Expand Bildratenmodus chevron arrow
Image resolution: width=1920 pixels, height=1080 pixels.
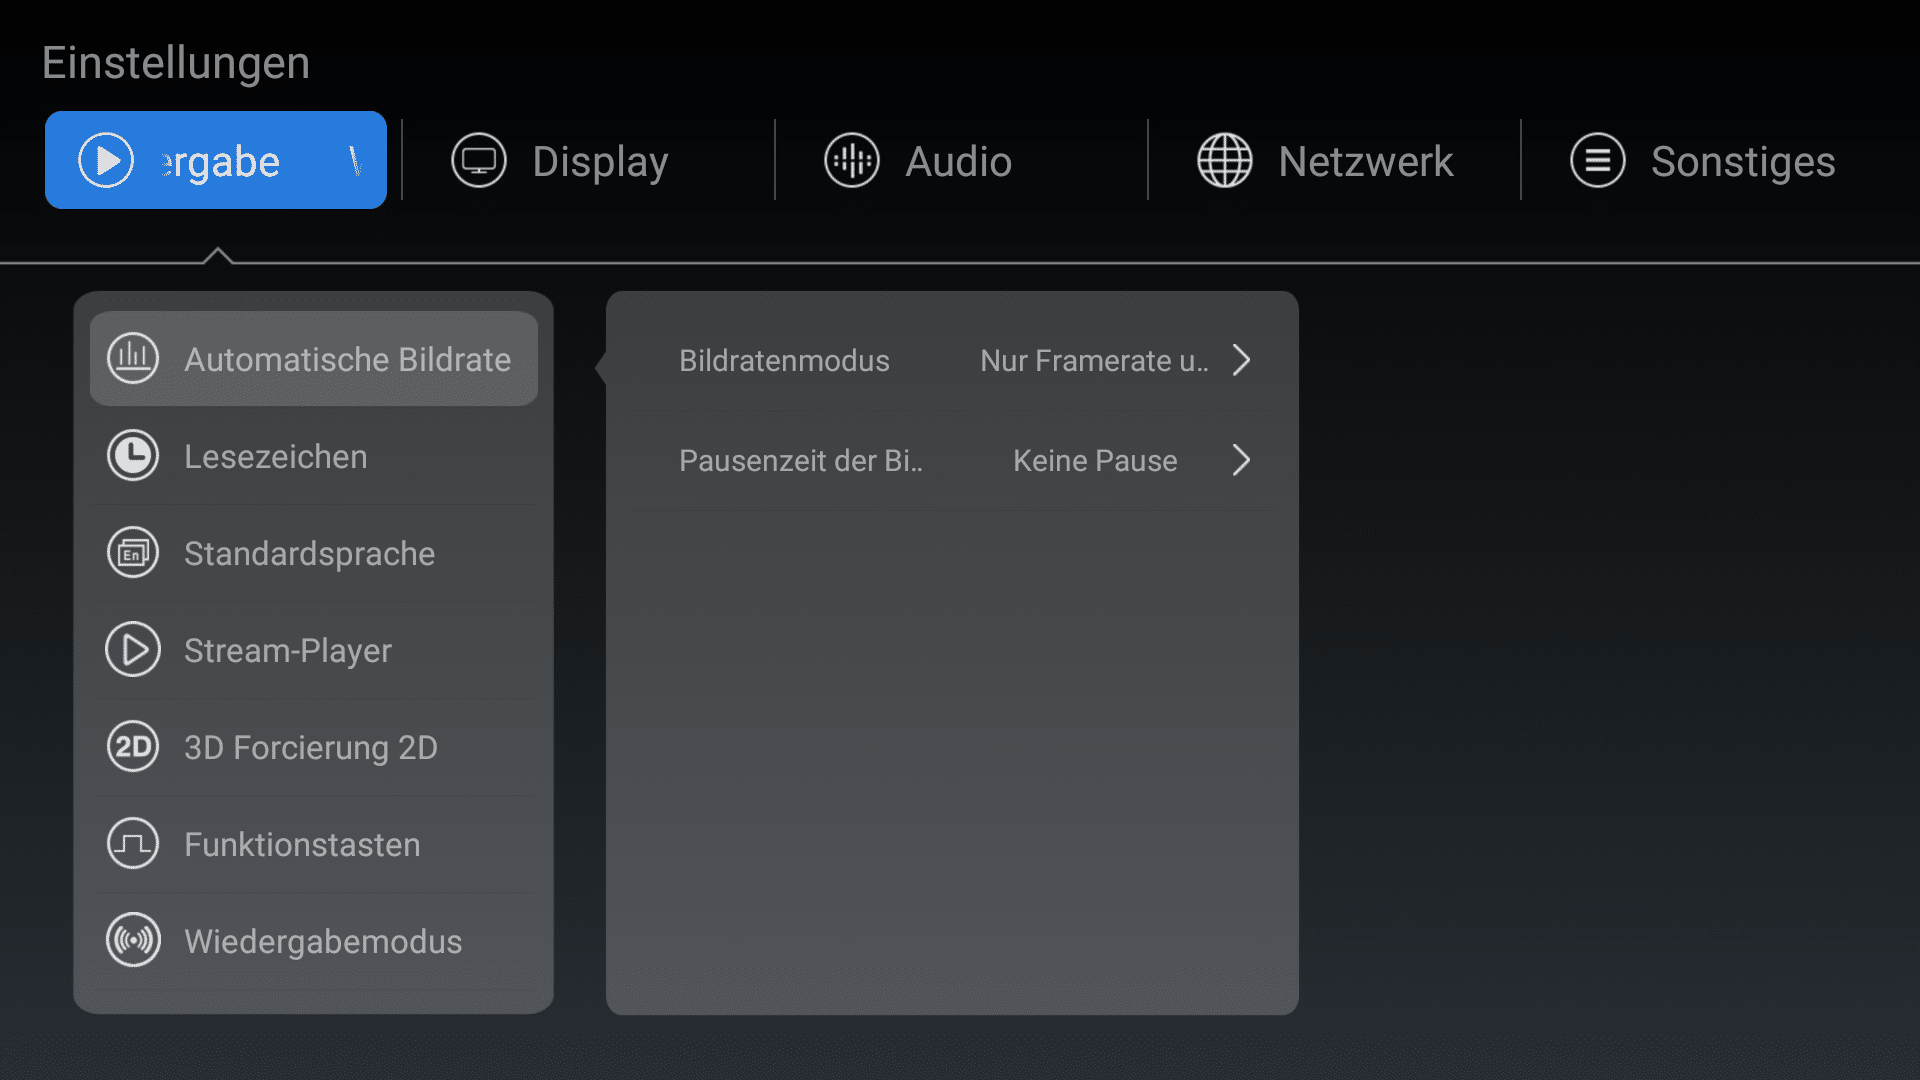(x=1241, y=360)
